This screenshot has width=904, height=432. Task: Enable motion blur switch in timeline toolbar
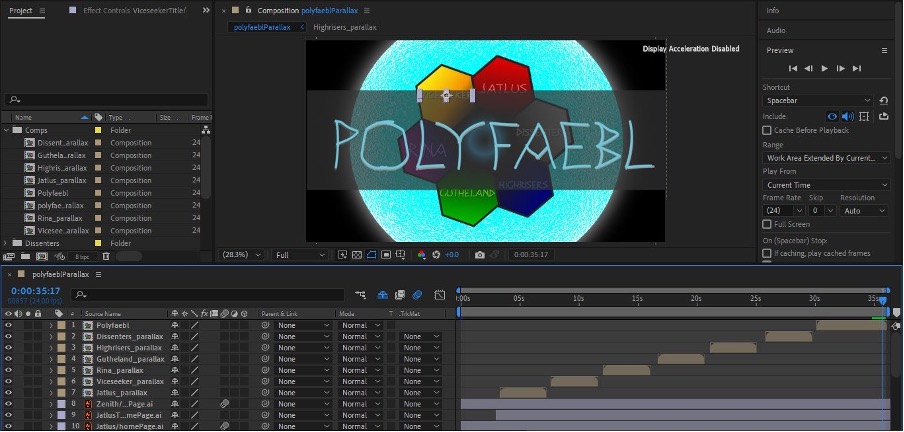417,295
